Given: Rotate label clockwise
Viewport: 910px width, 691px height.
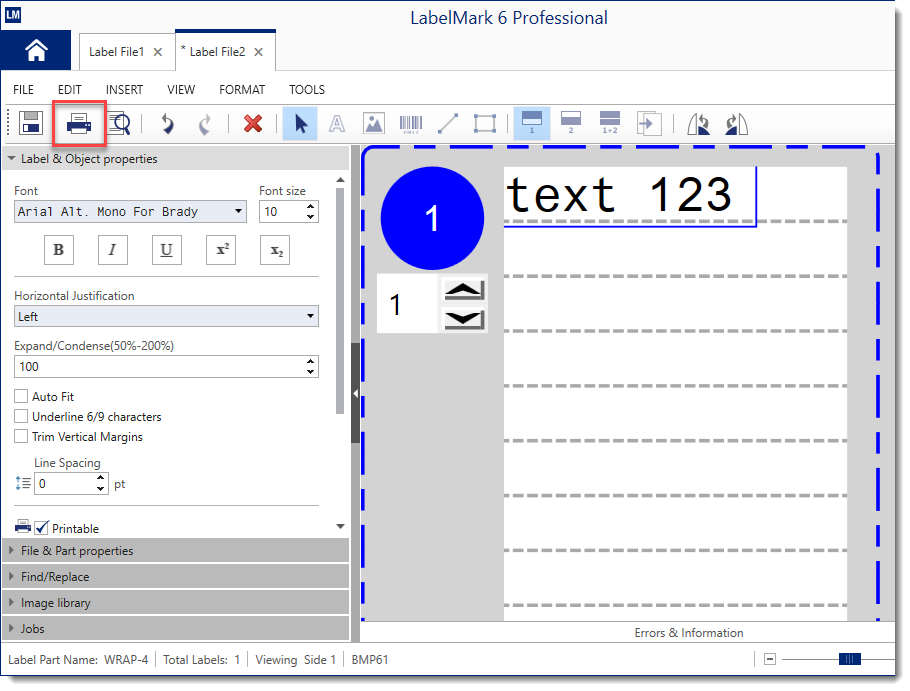Looking at the screenshot, I should pos(736,124).
